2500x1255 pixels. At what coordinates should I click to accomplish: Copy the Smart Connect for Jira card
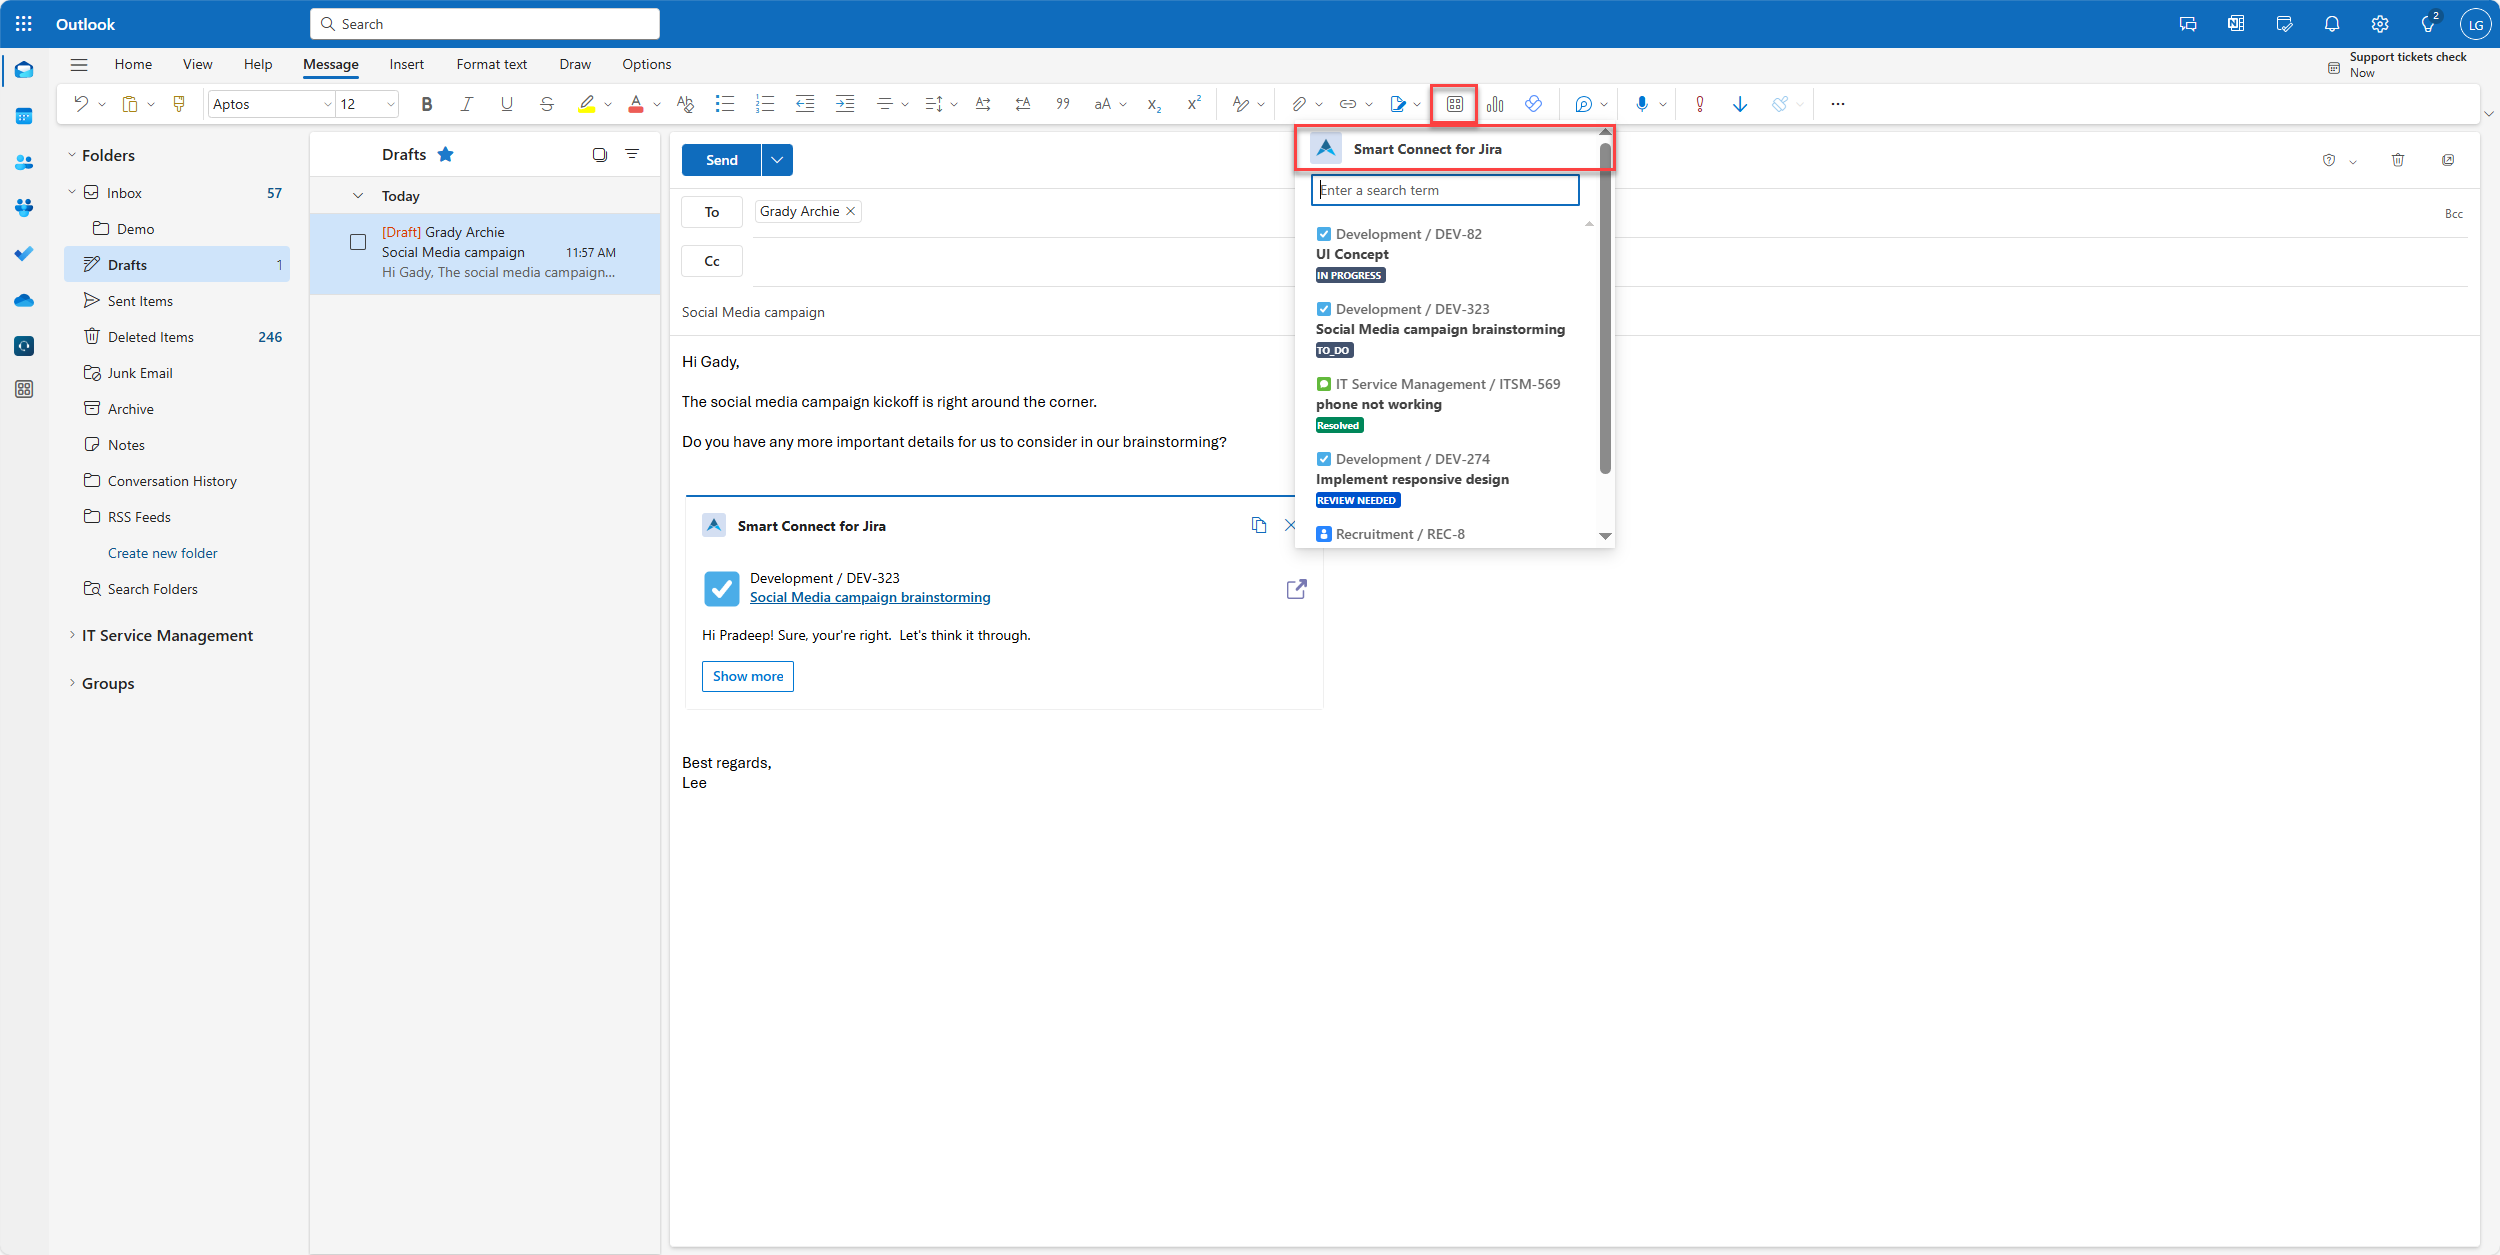pyautogui.click(x=1259, y=525)
